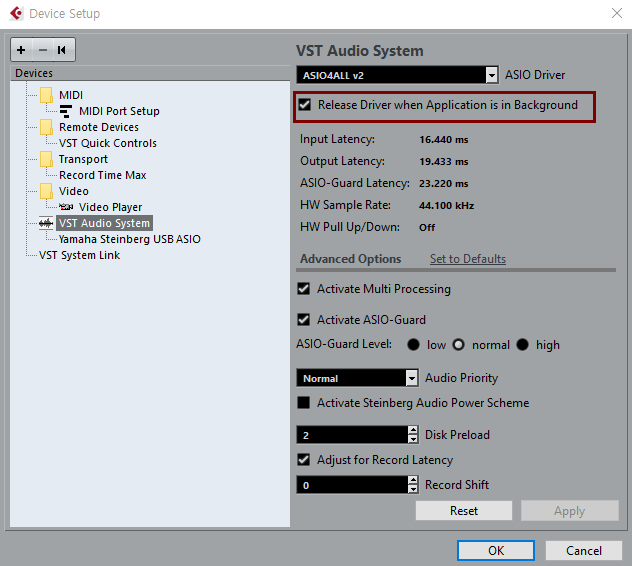Click the Advanced Options heading
This screenshot has height=566, width=632.
click(351, 259)
